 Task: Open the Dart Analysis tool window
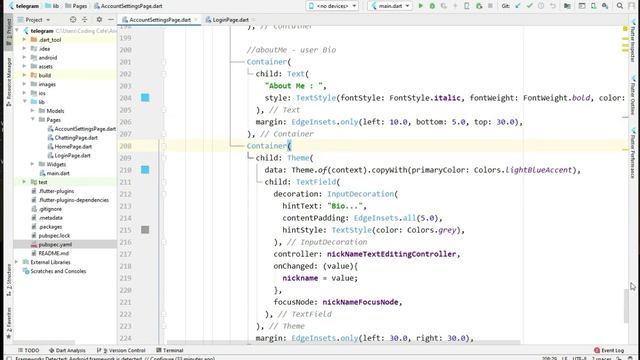[67, 350]
